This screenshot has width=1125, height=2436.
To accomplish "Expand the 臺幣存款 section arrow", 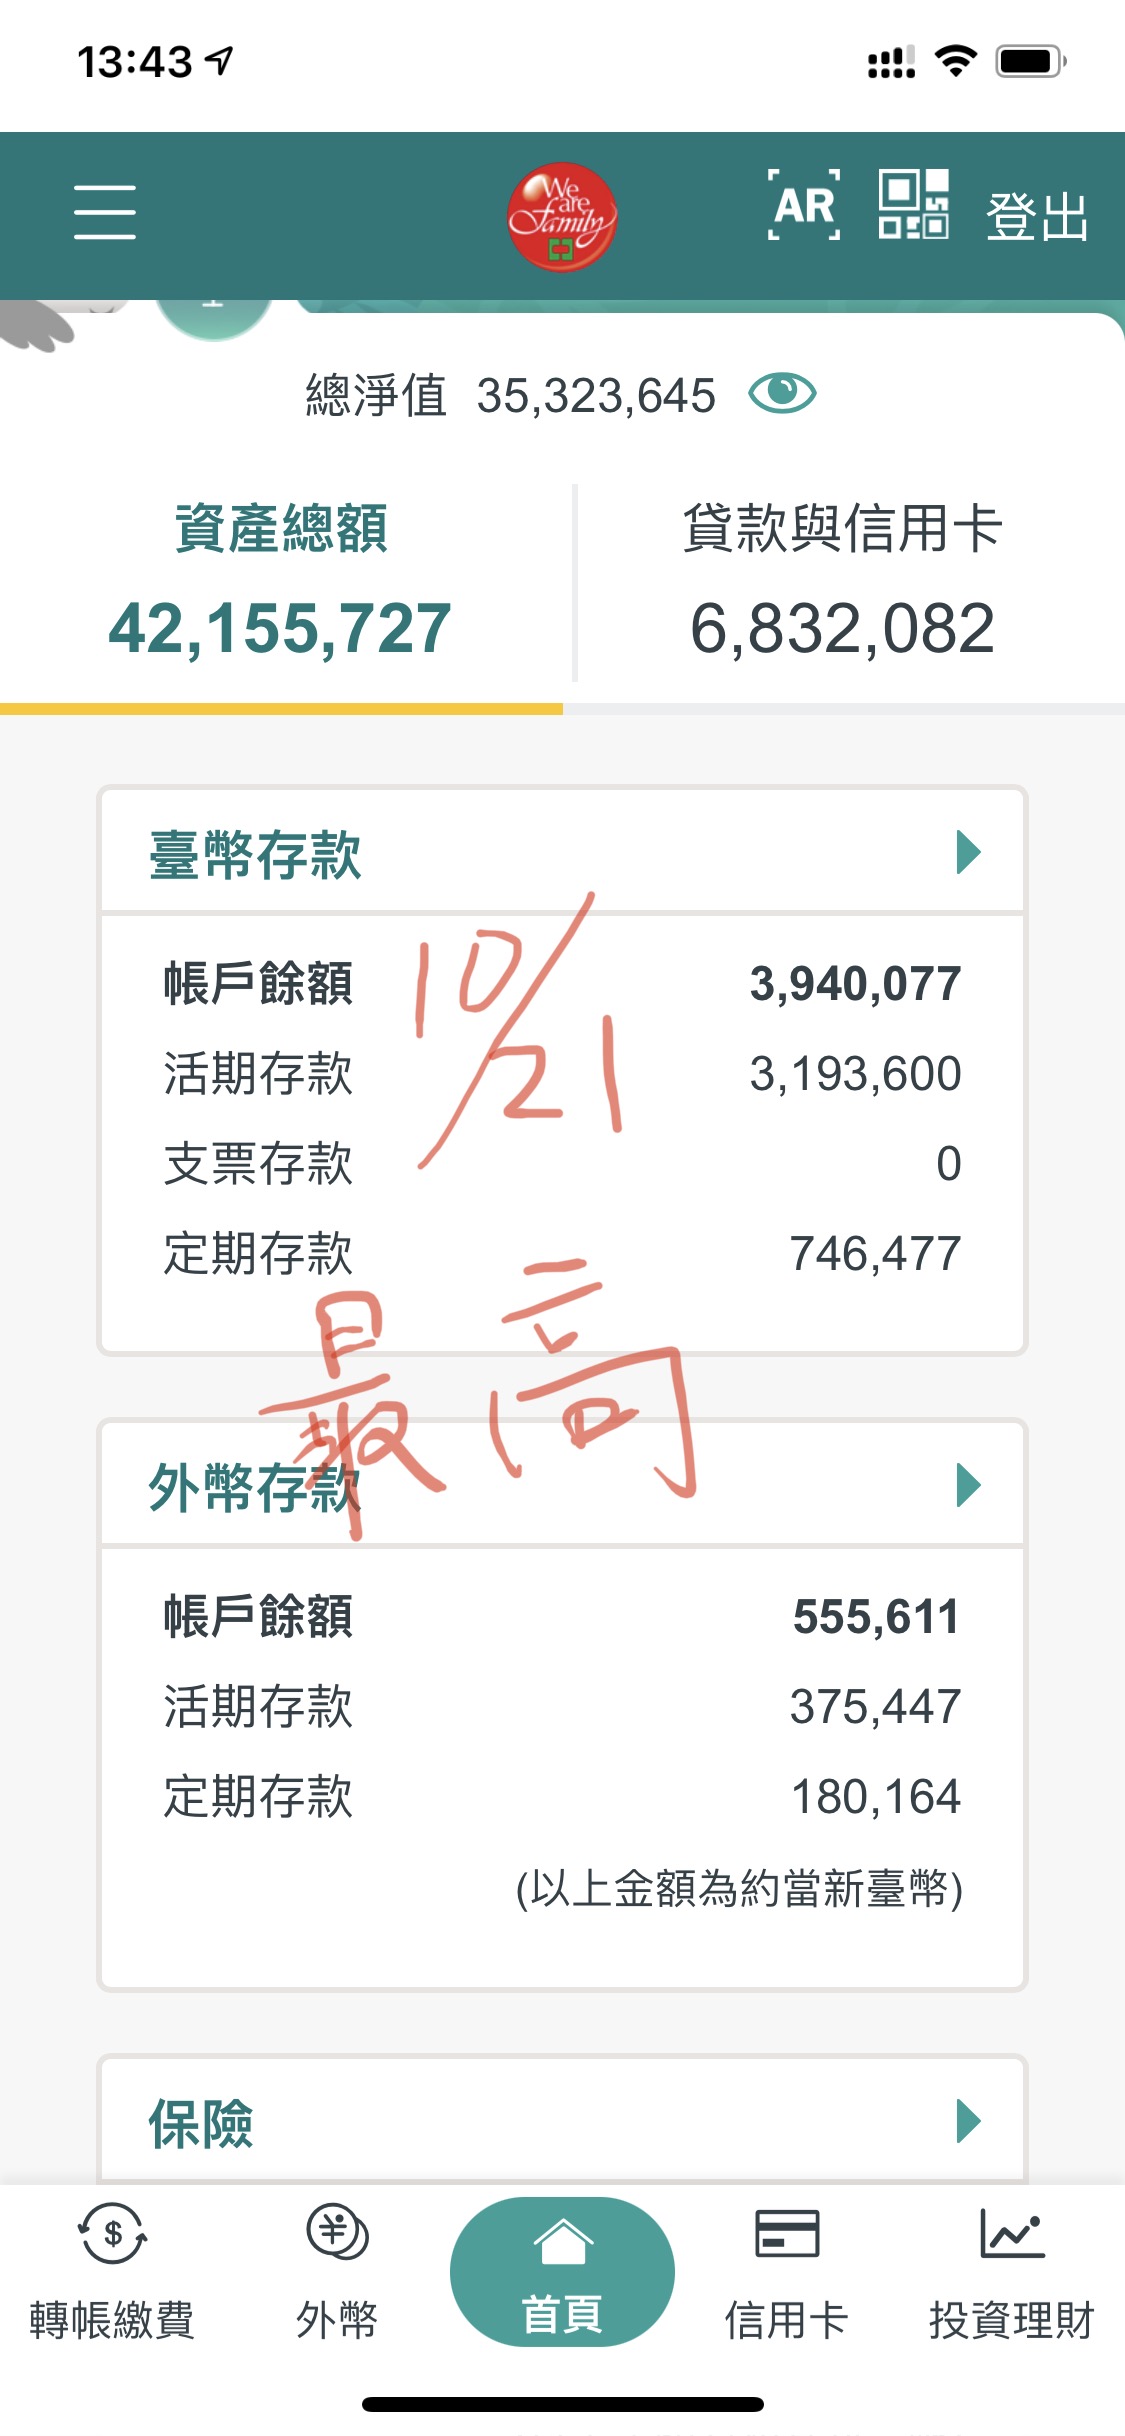I will (967, 853).
